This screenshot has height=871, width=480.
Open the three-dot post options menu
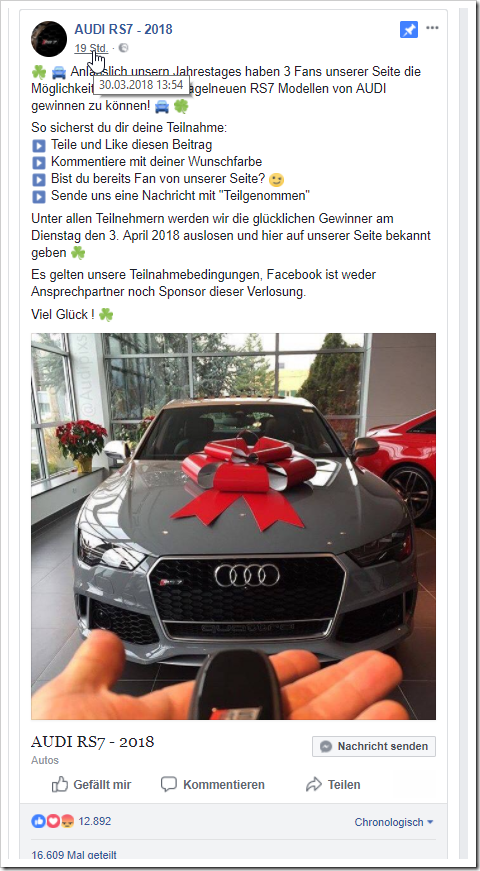pos(432,28)
